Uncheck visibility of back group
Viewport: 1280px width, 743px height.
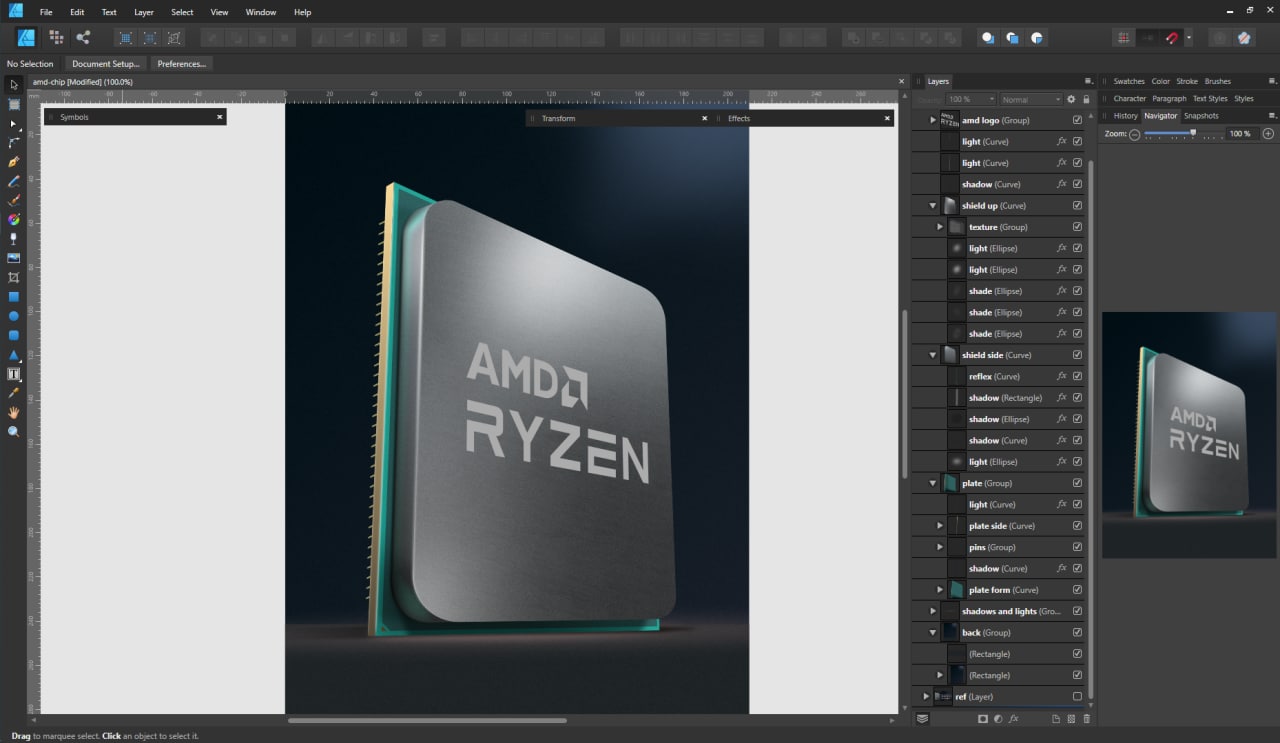tap(1077, 633)
